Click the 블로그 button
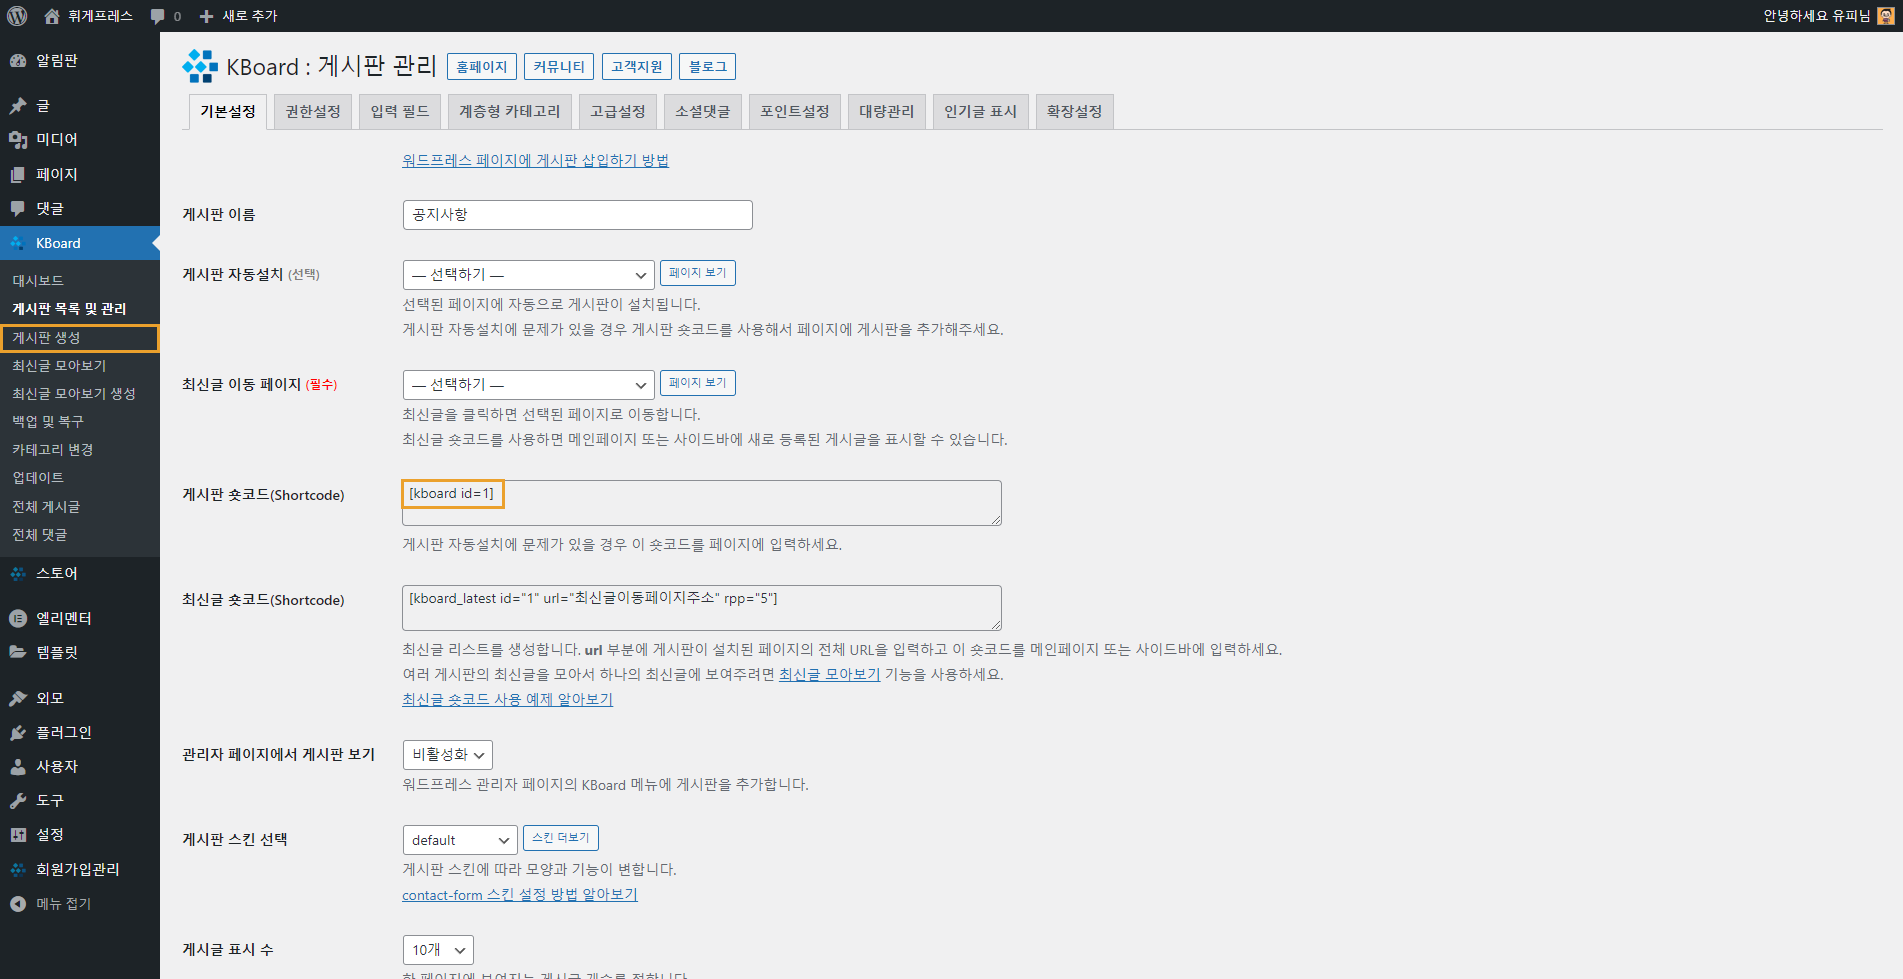Viewport: 1903px width, 979px height. [708, 67]
